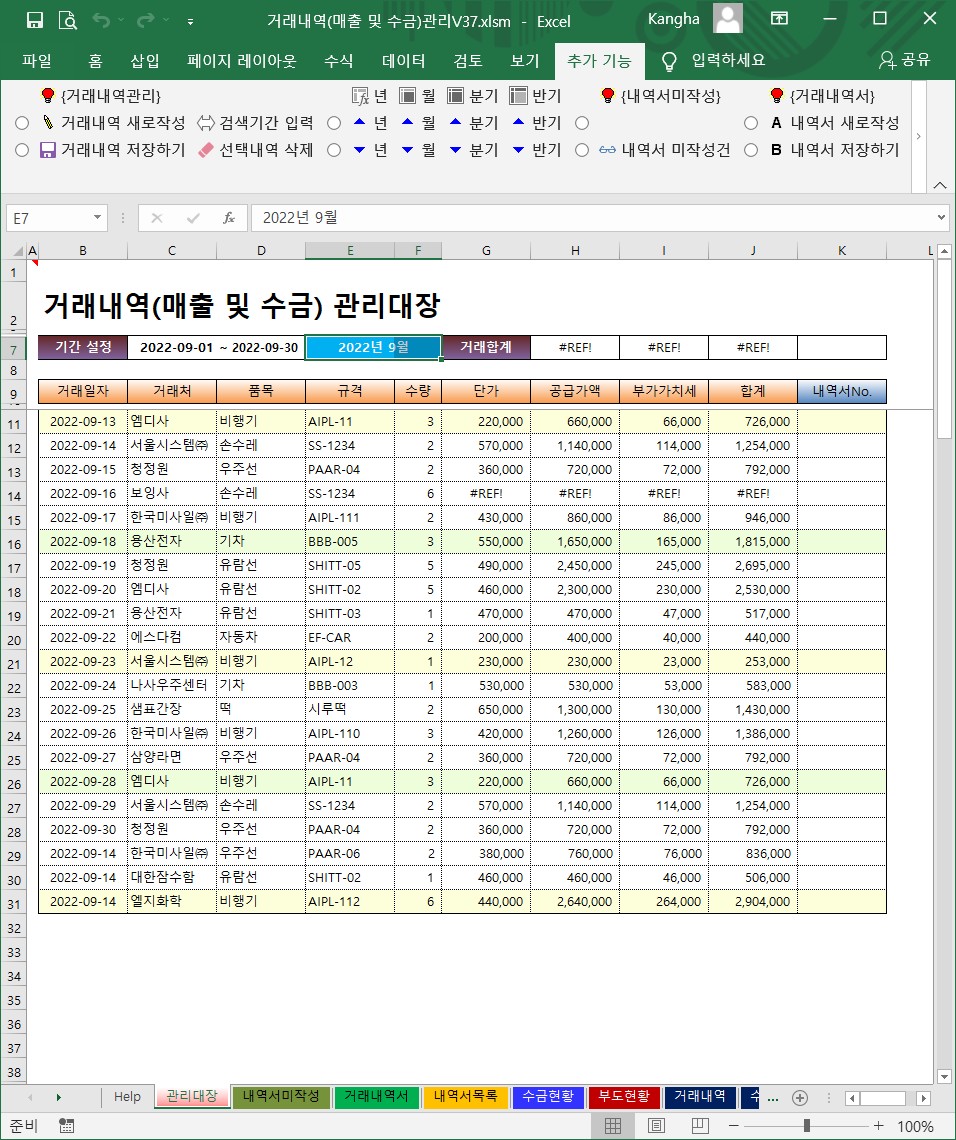Screen dimensions: 956x1140
Task: Open the 페이지 레이아웃 ribbon tab
Action: [x=241, y=60]
